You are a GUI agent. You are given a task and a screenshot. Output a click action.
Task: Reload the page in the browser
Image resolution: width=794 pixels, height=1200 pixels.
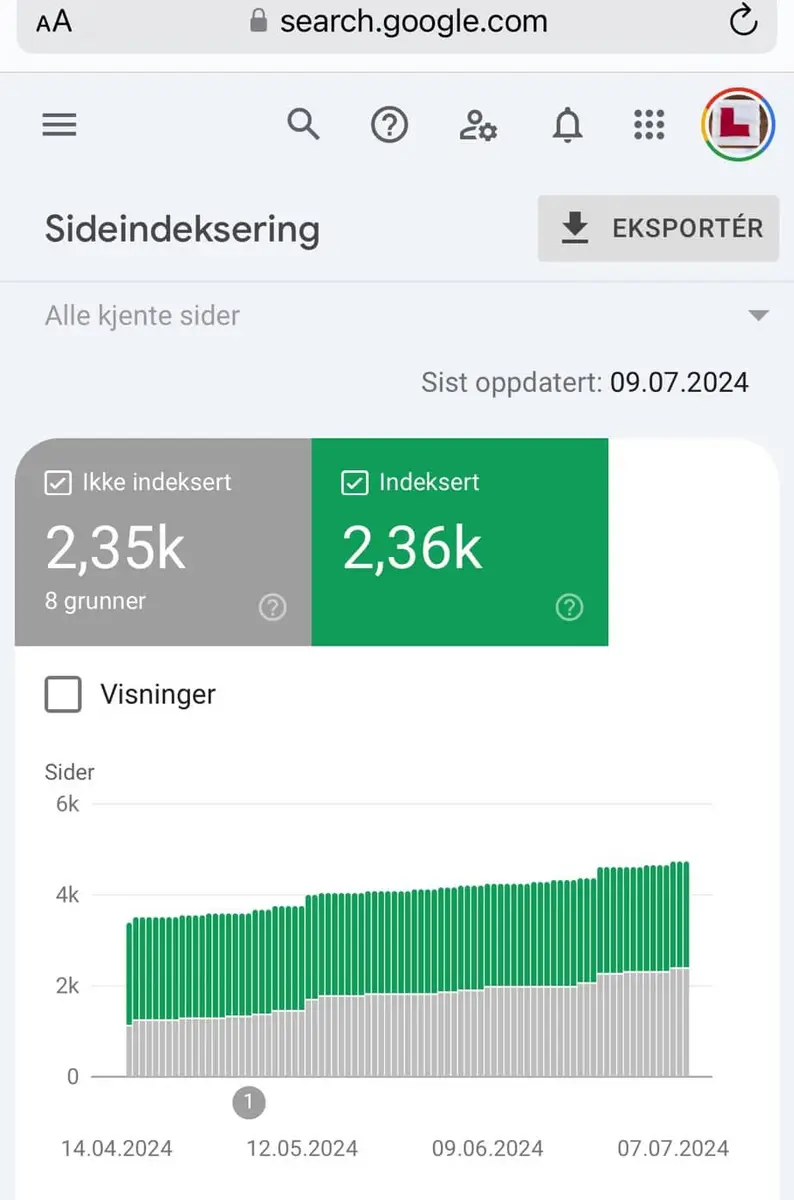(x=743, y=21)
